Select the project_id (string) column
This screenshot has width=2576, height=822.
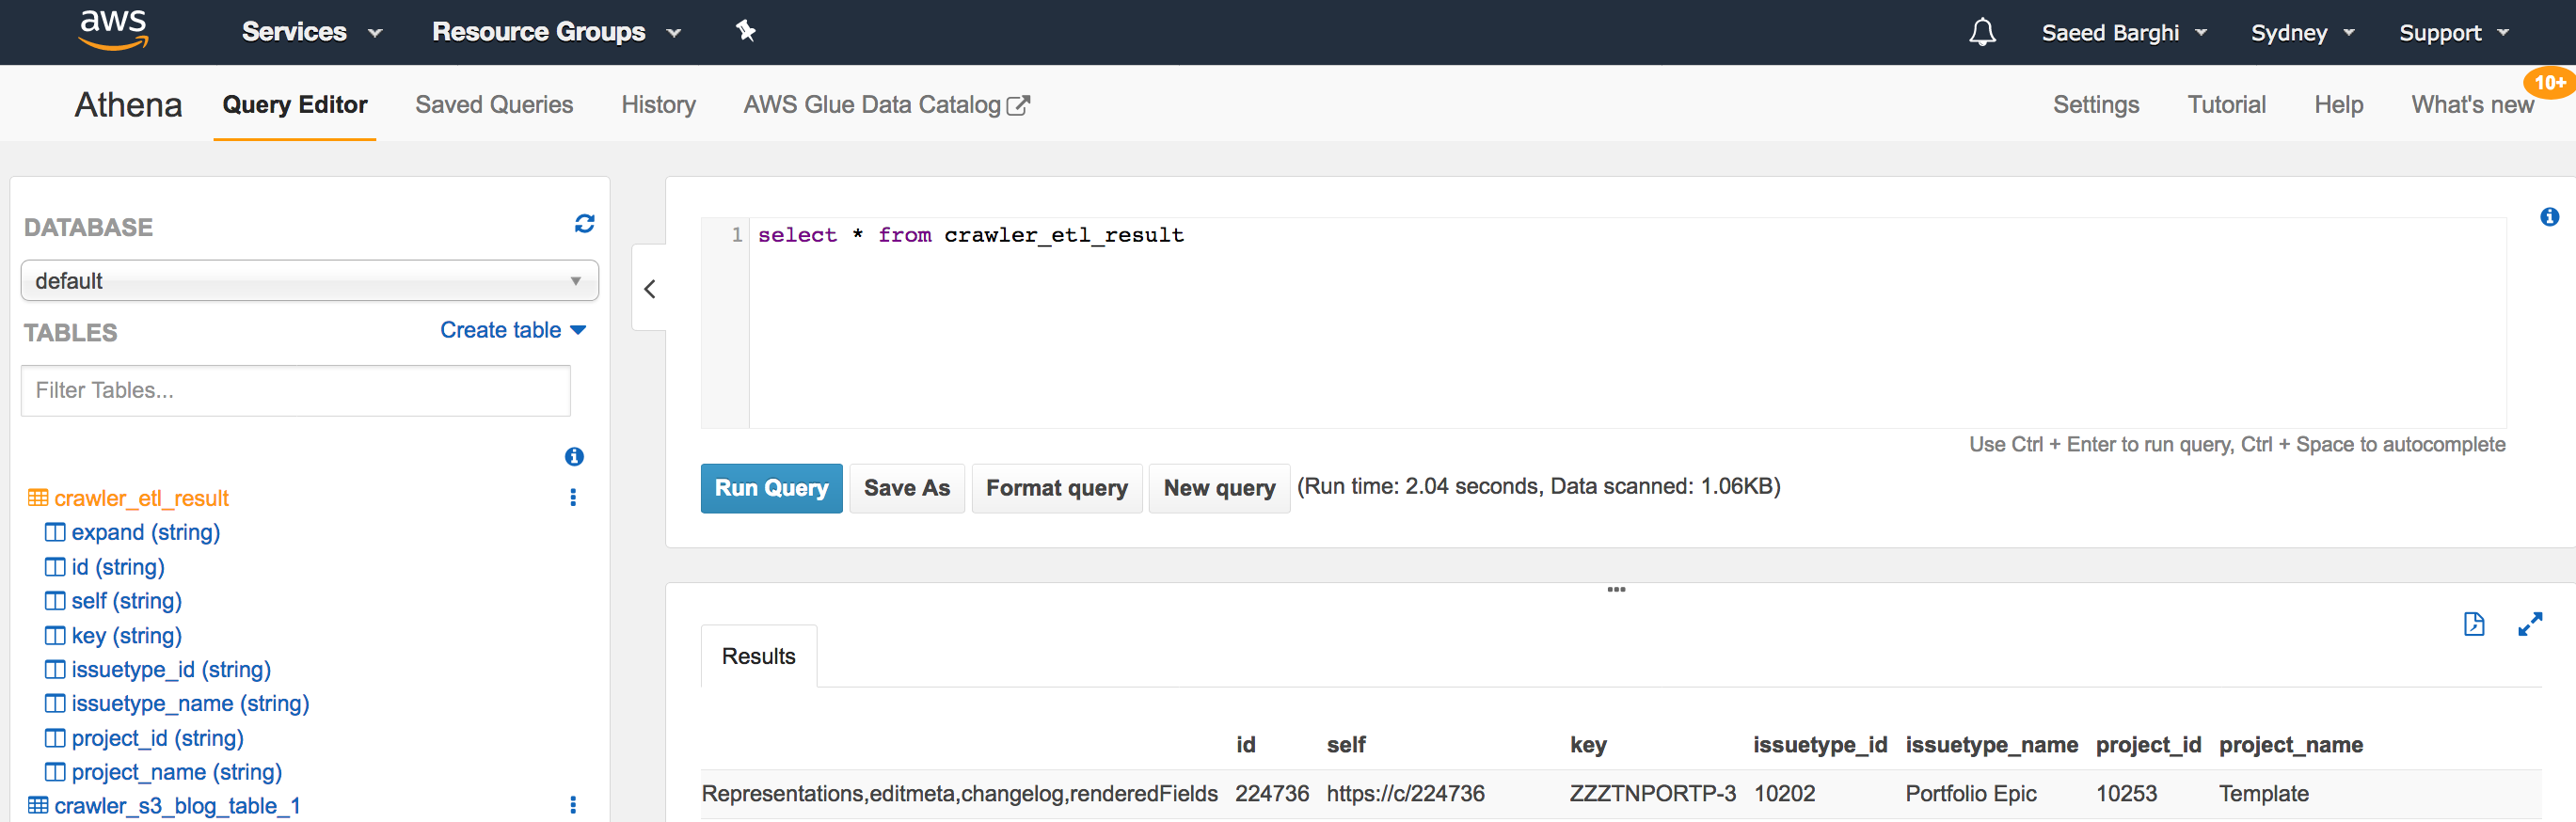pyautogui.click(x=157, y=738)
